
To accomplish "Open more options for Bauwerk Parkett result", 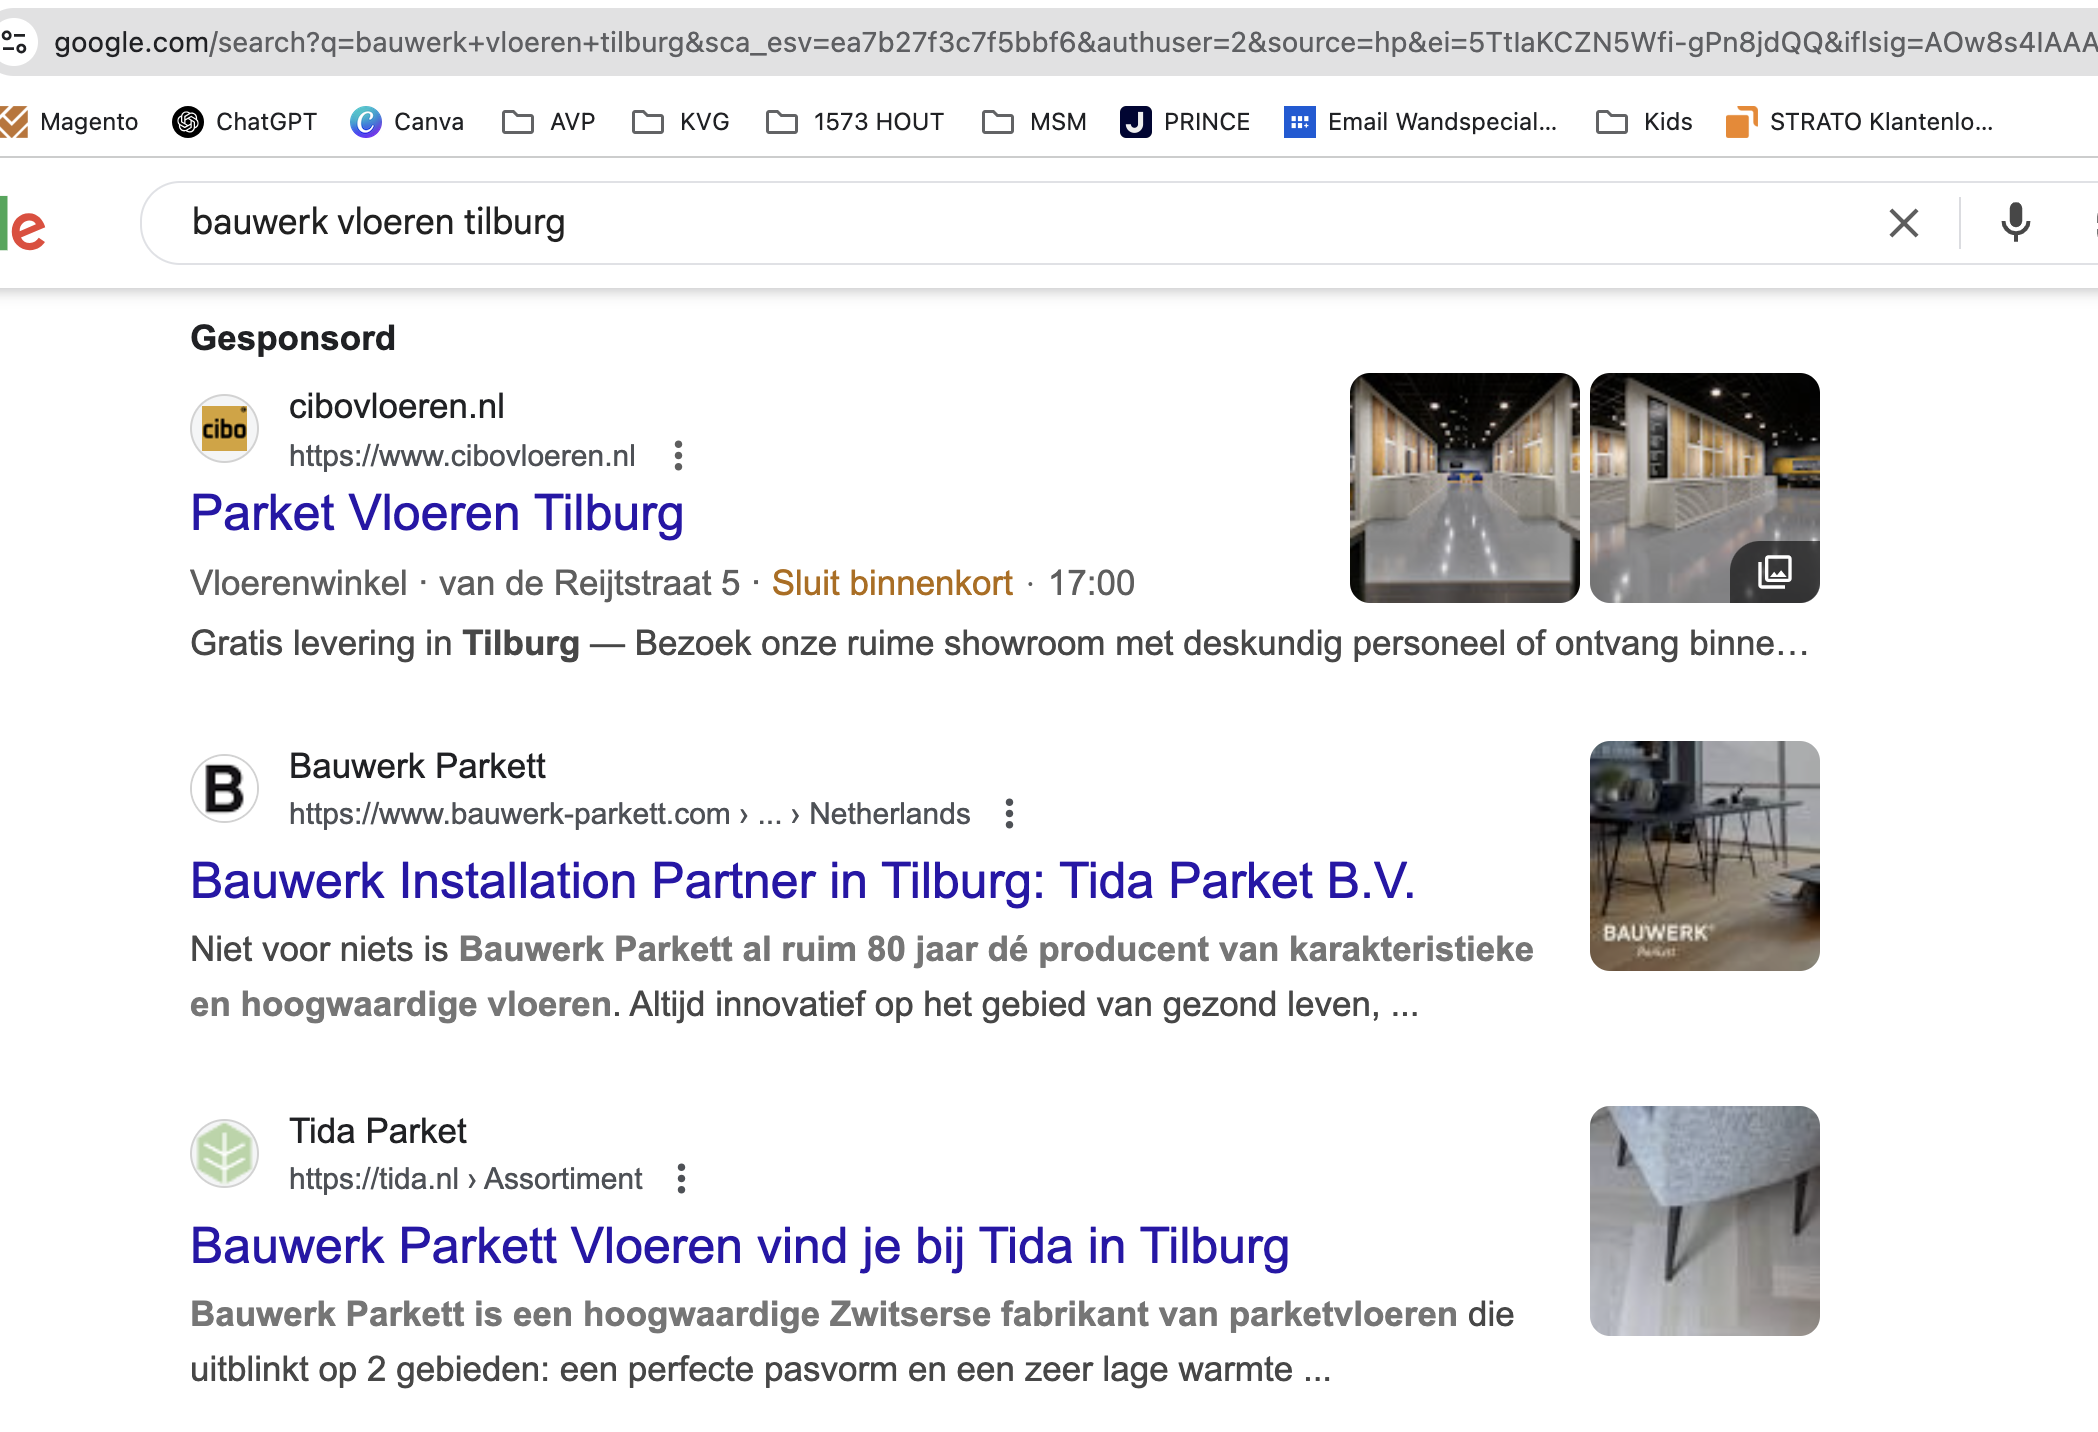I will [x=1009, y=814].
